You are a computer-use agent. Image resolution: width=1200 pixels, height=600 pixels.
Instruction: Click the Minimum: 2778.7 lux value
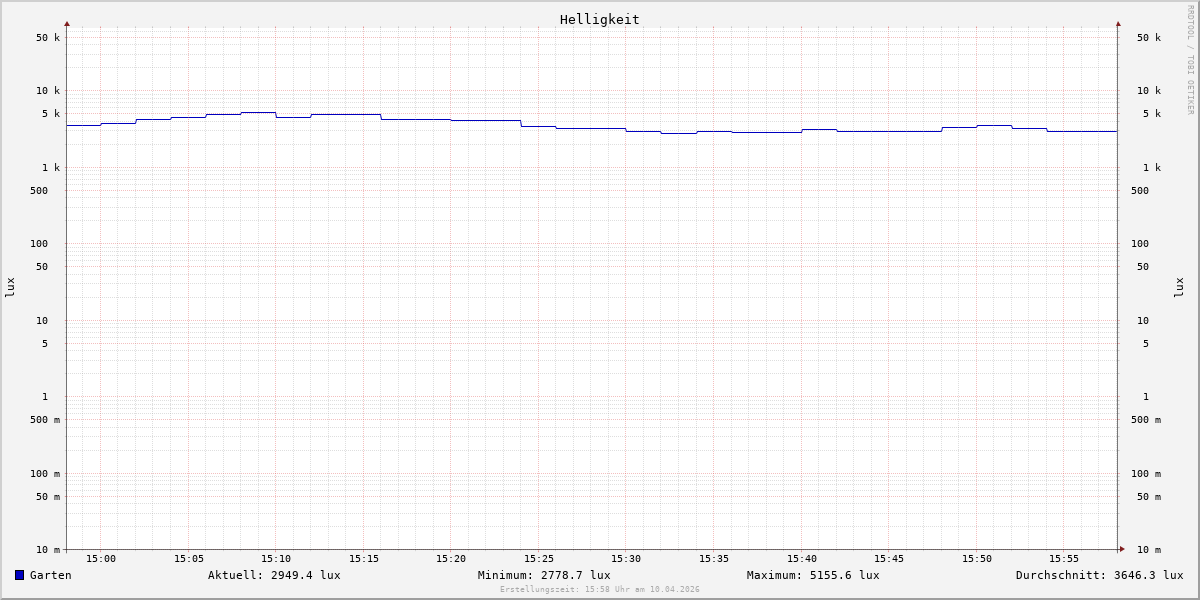[x=544, y=575]
